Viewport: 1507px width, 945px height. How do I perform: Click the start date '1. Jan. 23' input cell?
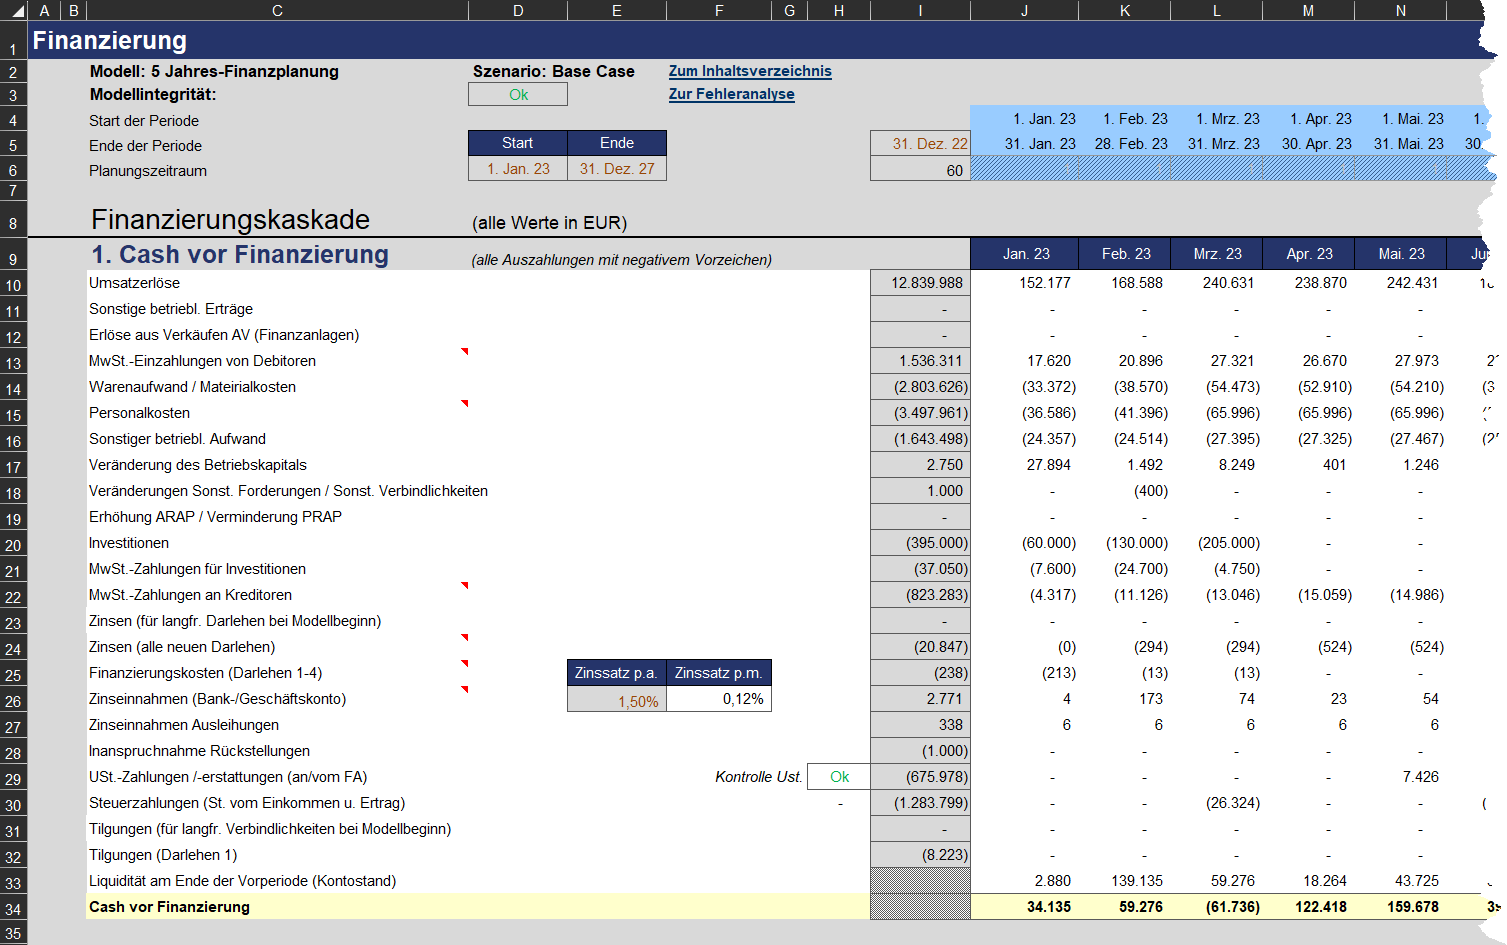pyautogui.click(x=518, y=169)
